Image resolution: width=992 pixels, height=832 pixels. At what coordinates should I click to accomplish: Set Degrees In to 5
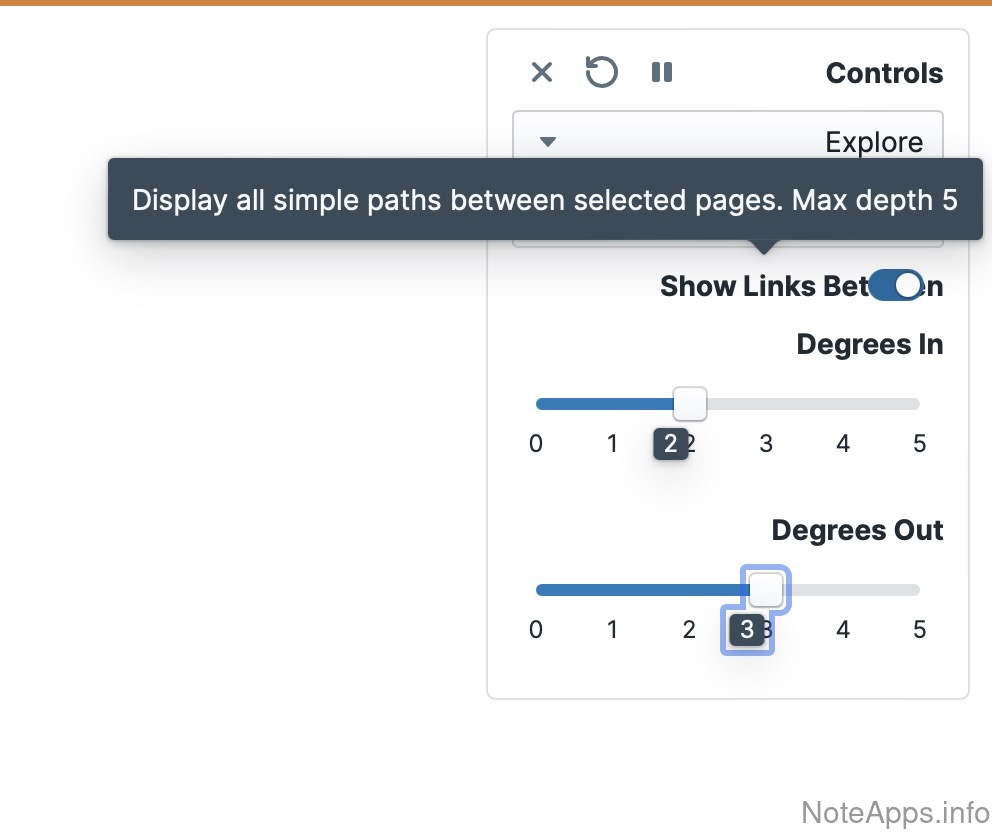[919, 404]
